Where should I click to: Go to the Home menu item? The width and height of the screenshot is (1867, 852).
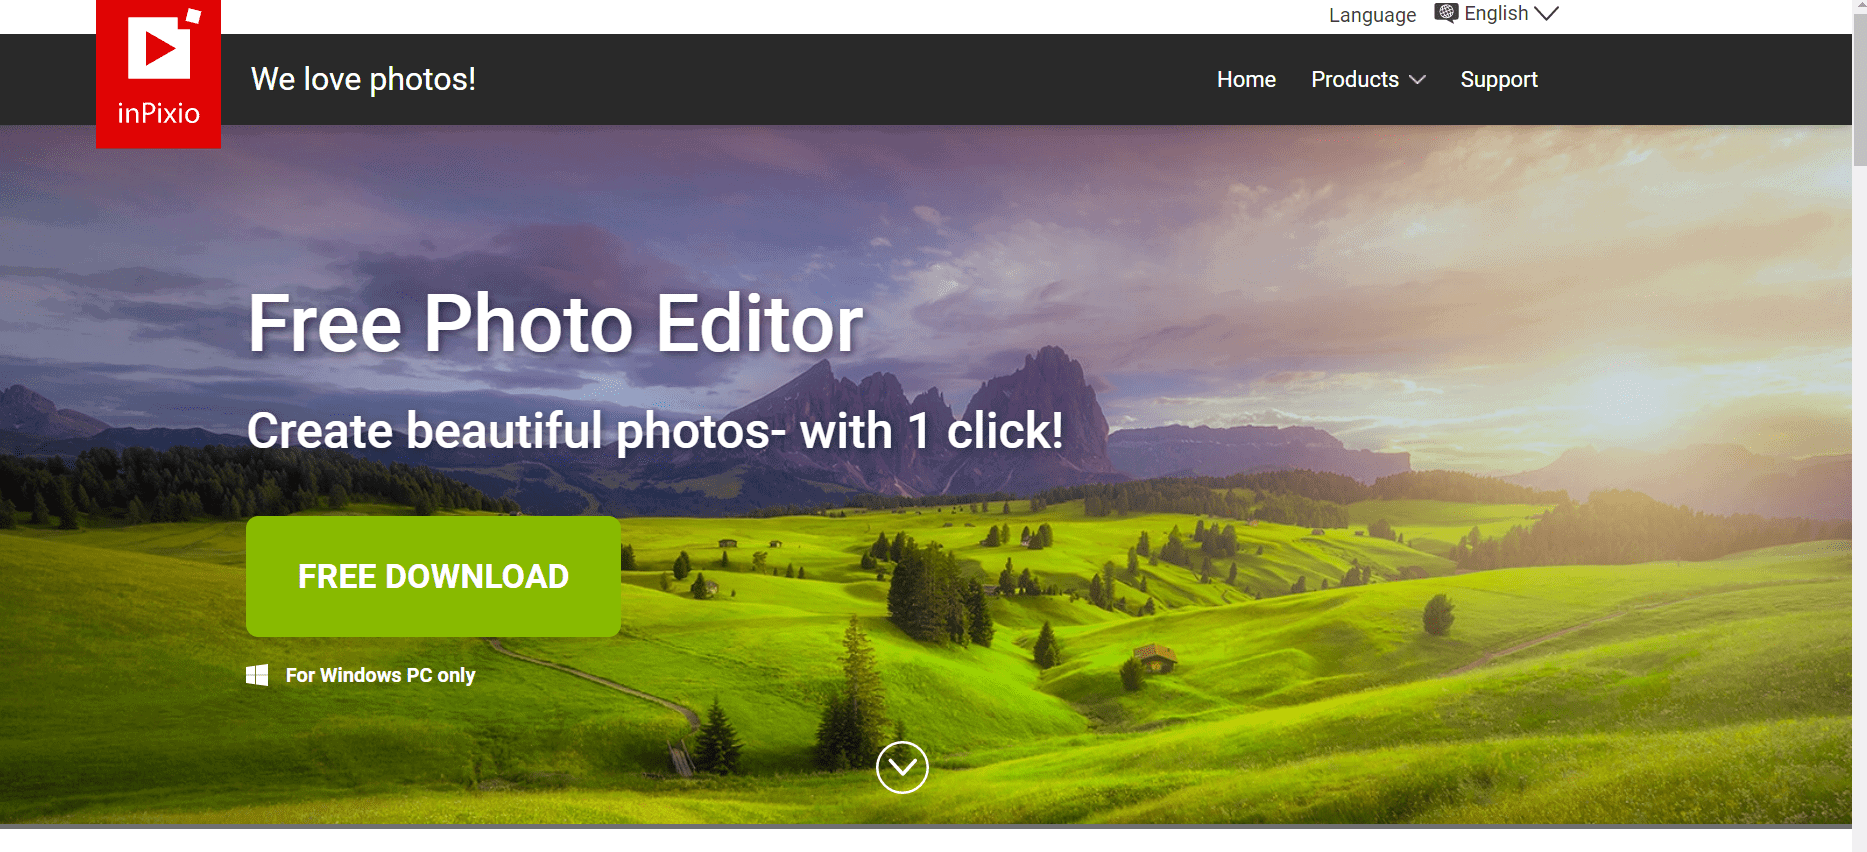coord(1246,80)
